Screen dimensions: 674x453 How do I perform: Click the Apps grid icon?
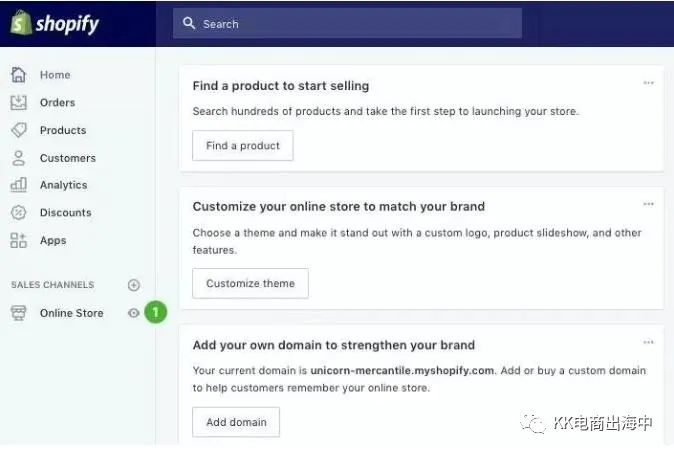click(x=18, y=240)
